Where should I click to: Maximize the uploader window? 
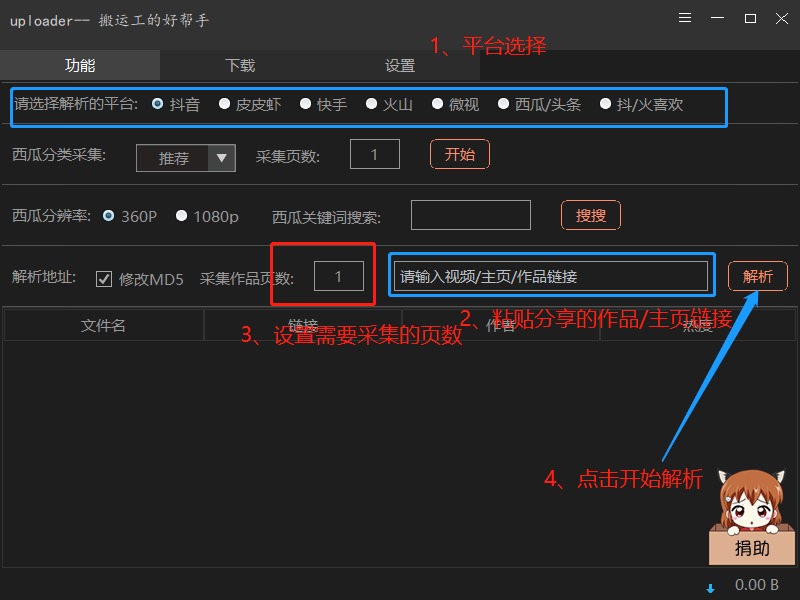(x=750, y=18)
